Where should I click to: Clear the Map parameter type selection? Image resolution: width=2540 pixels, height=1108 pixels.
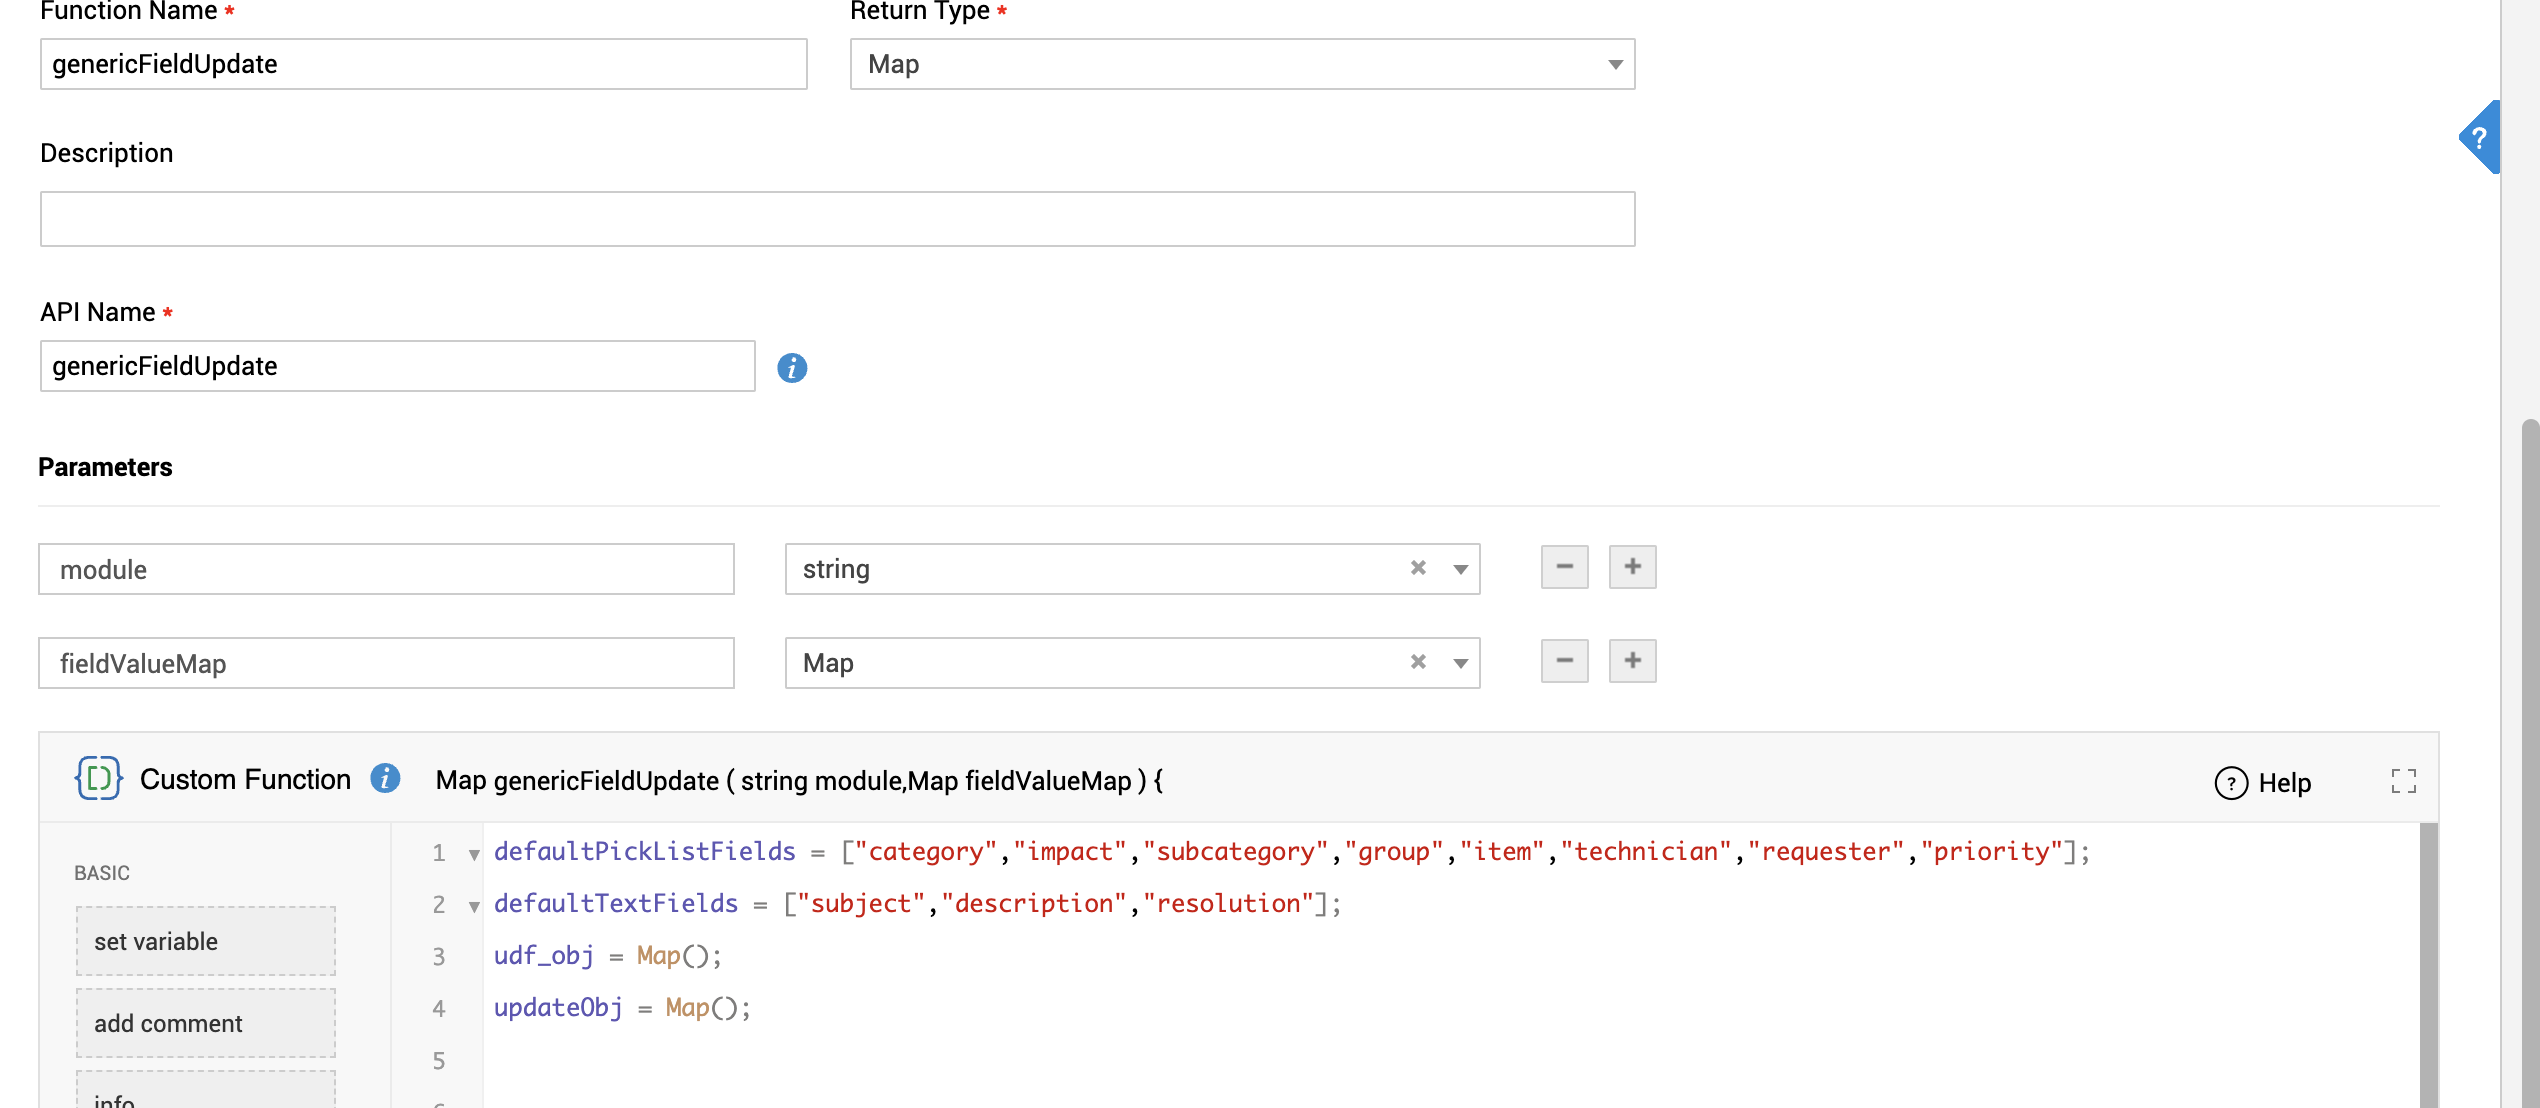[1418, 662]
